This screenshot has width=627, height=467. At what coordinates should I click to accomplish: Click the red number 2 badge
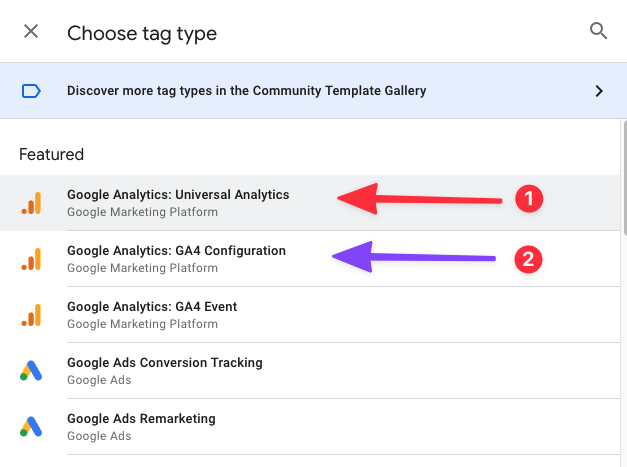click(528, 259)
